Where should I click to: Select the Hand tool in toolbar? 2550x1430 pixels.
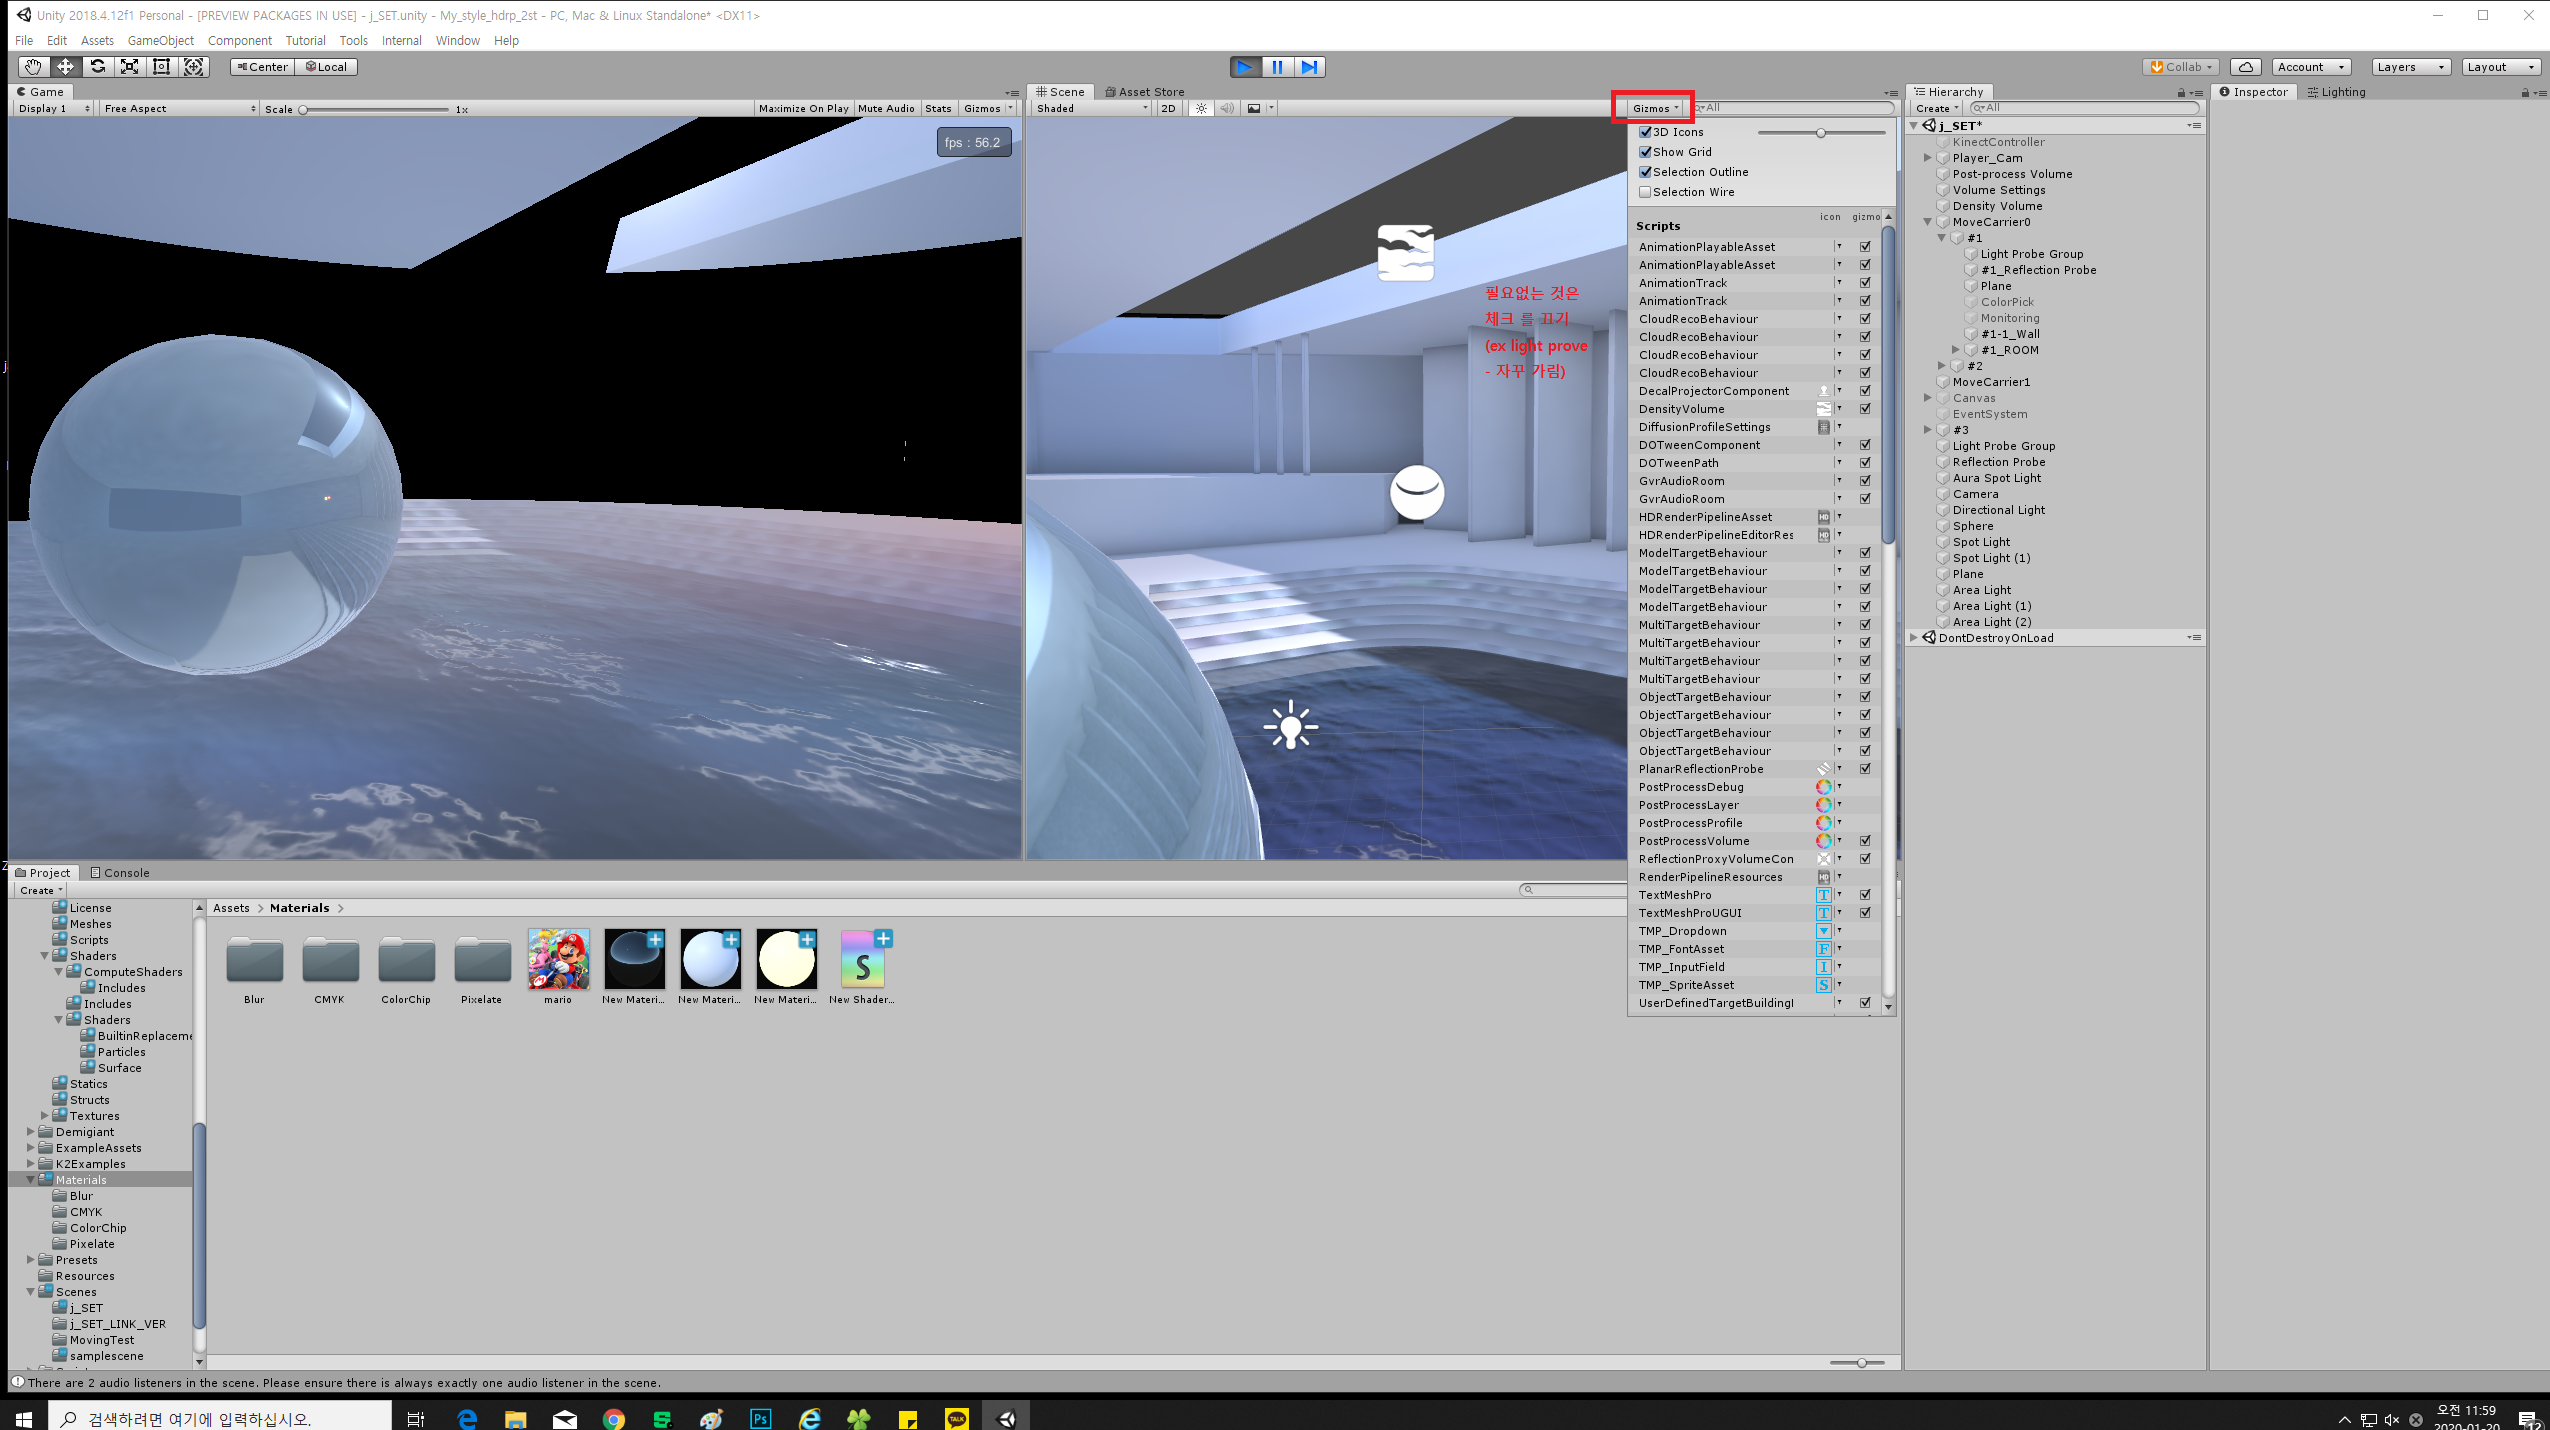click(33, 67)
